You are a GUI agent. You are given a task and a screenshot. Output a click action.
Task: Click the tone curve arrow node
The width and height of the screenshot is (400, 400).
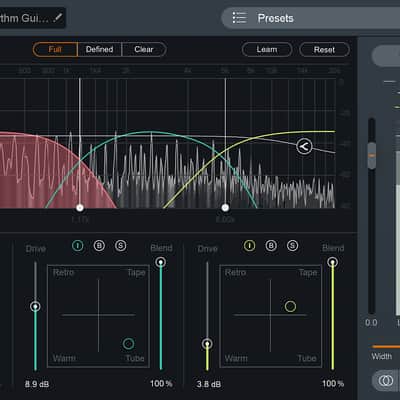[304, 146]
